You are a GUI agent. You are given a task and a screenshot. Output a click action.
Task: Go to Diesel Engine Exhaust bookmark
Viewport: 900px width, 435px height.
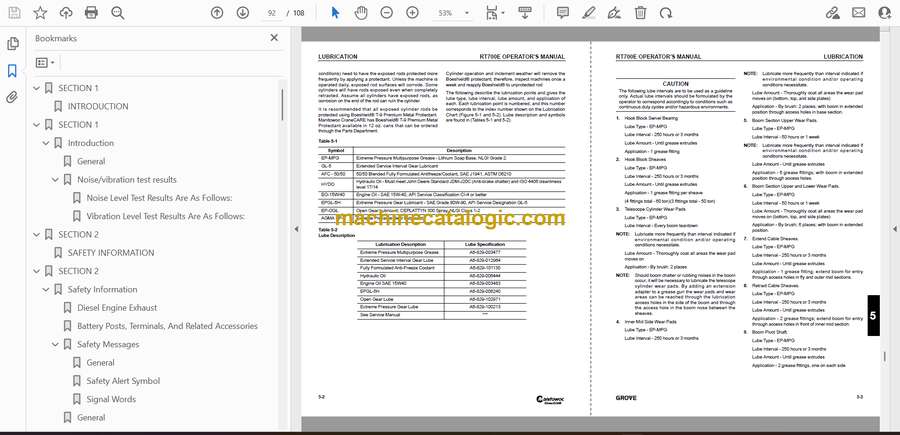(x=117, y=308)
